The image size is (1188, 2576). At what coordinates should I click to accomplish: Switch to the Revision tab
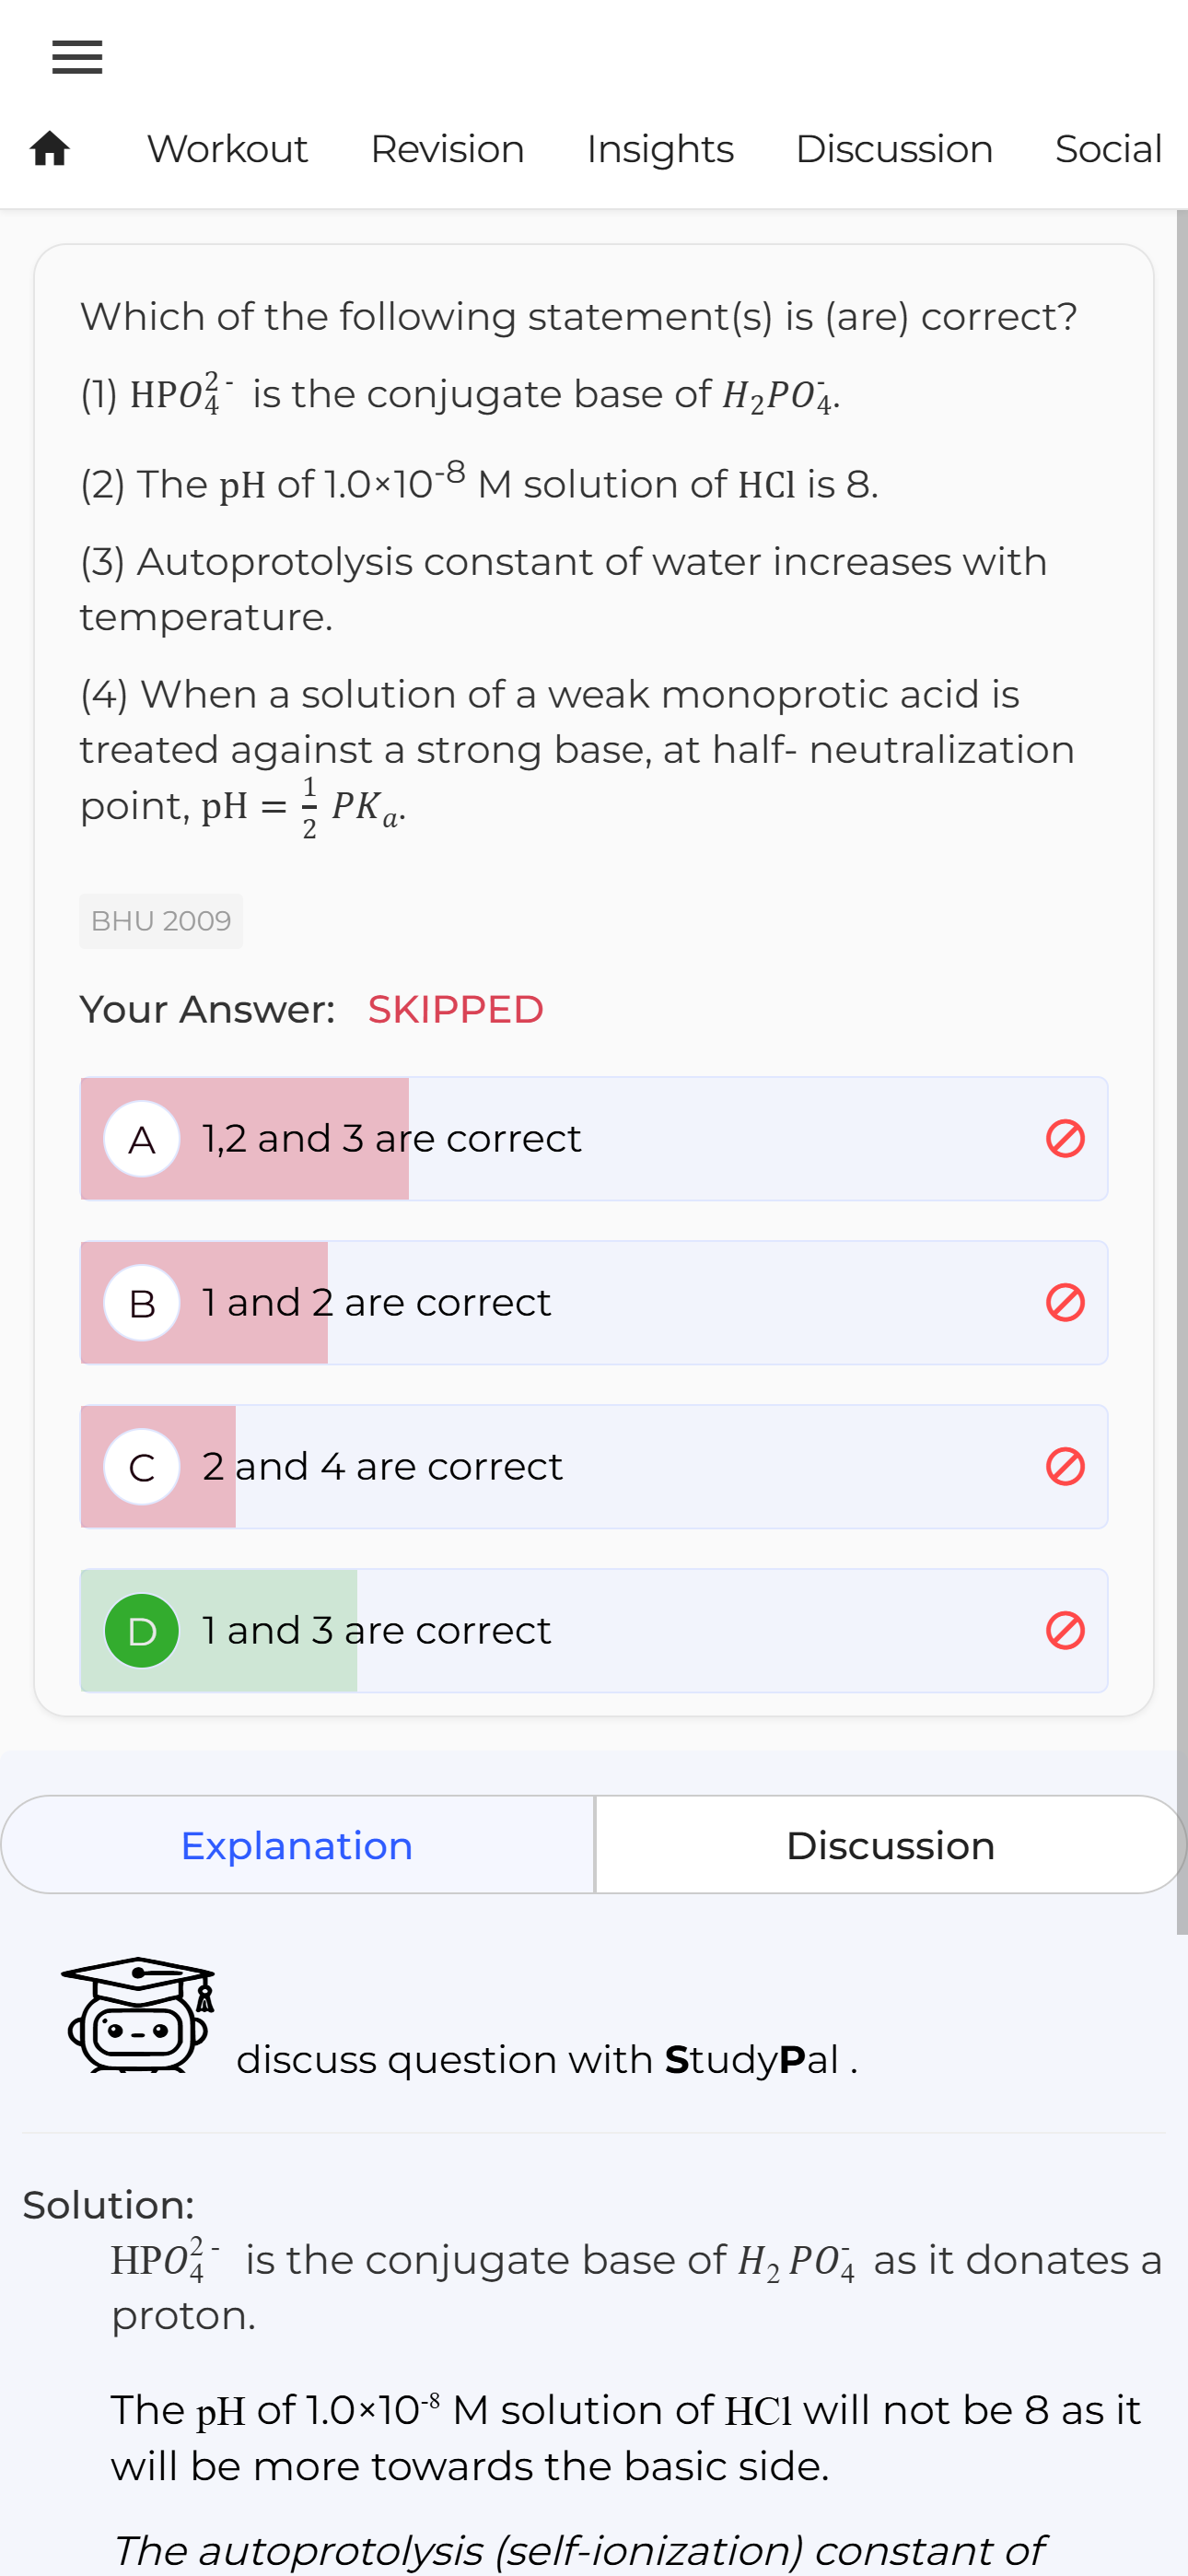(447, 149)
